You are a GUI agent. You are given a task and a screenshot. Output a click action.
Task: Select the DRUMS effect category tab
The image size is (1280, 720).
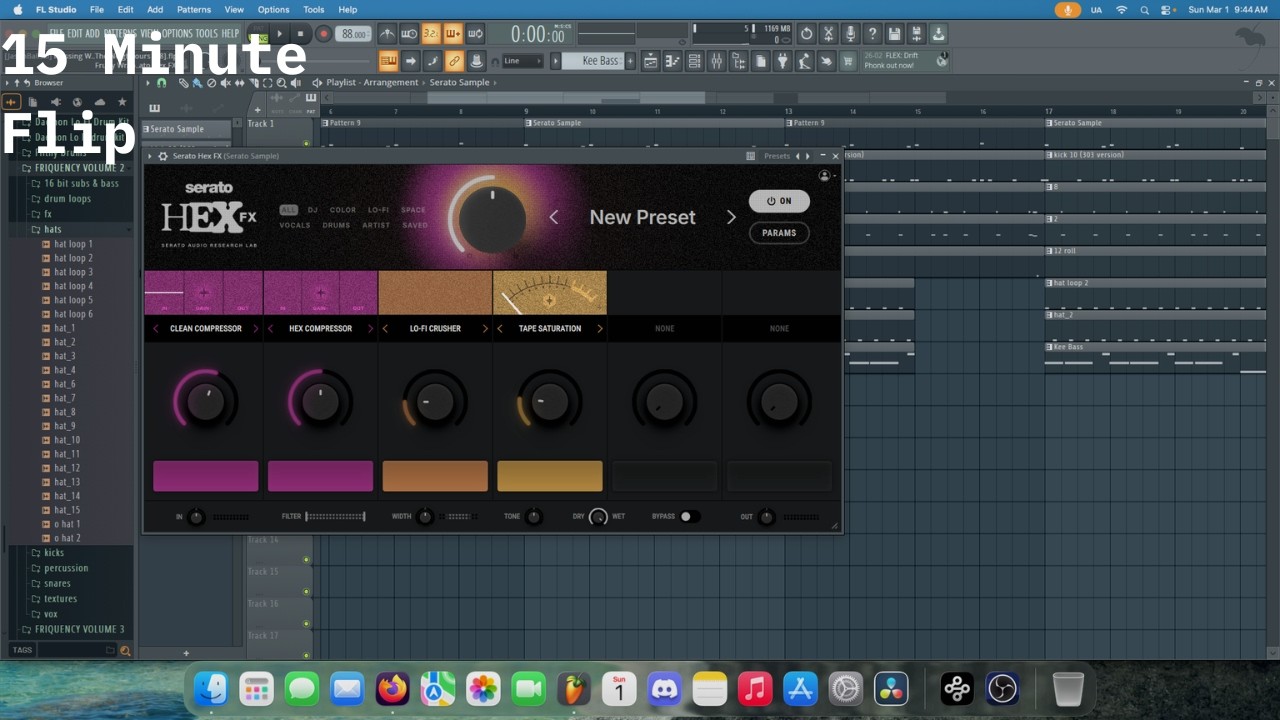click(336, 225)
